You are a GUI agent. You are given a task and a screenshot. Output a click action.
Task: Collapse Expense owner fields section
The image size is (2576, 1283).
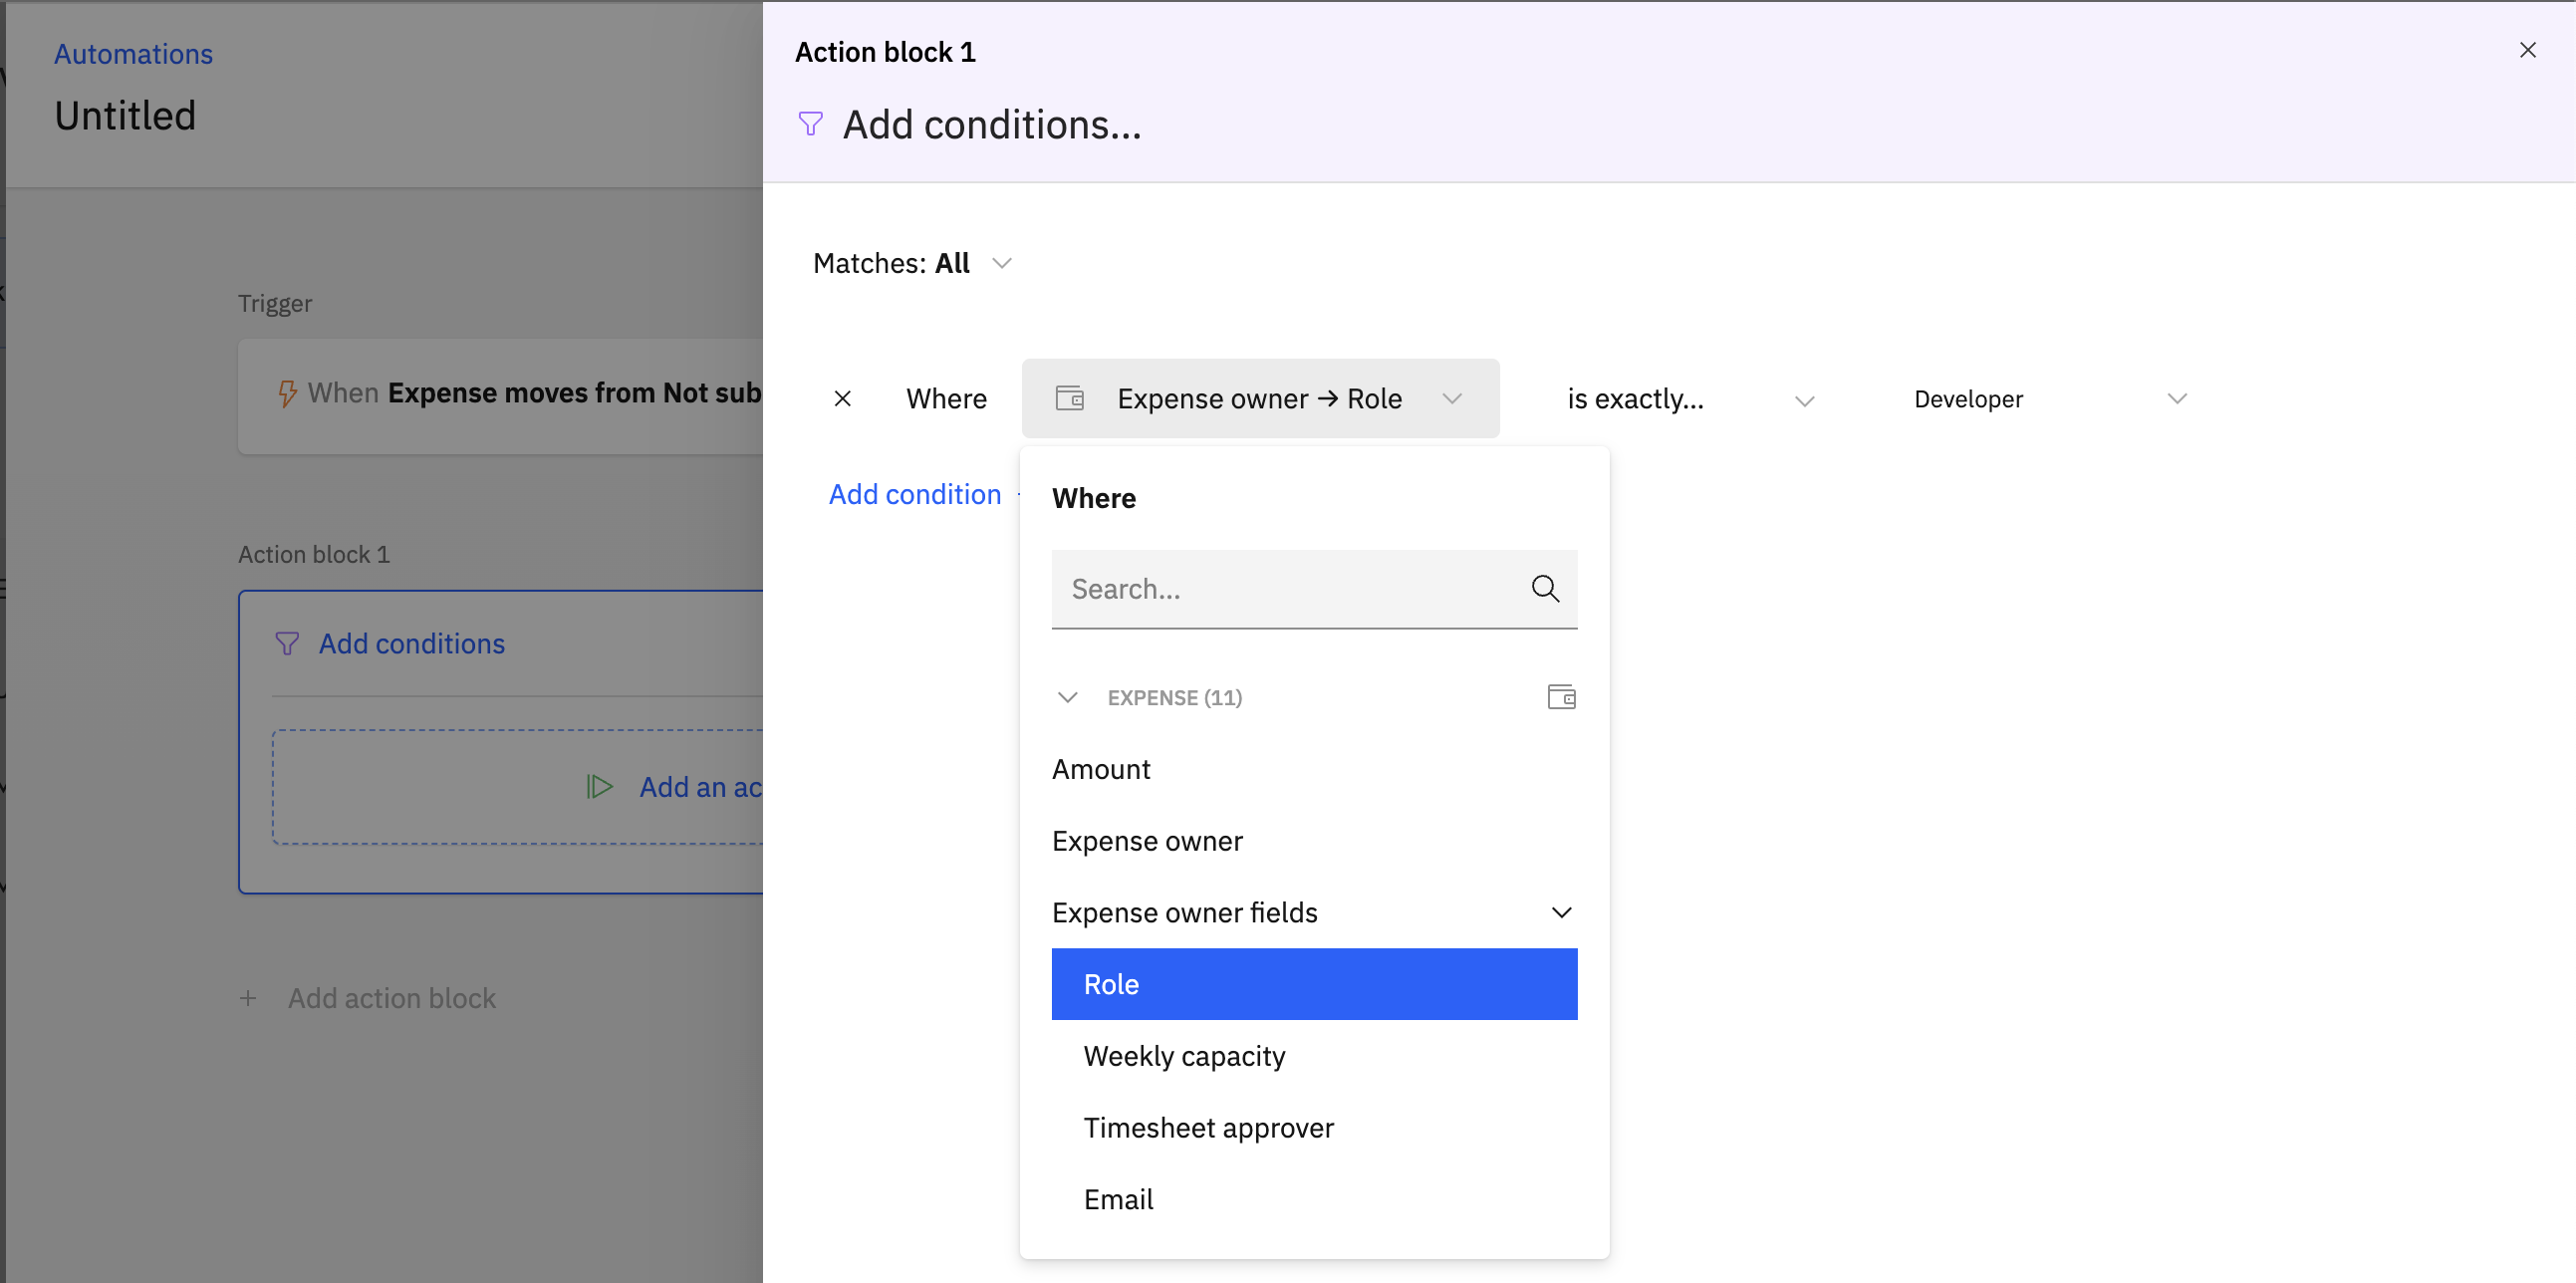pyautogui.click(x=1561, y=912)
